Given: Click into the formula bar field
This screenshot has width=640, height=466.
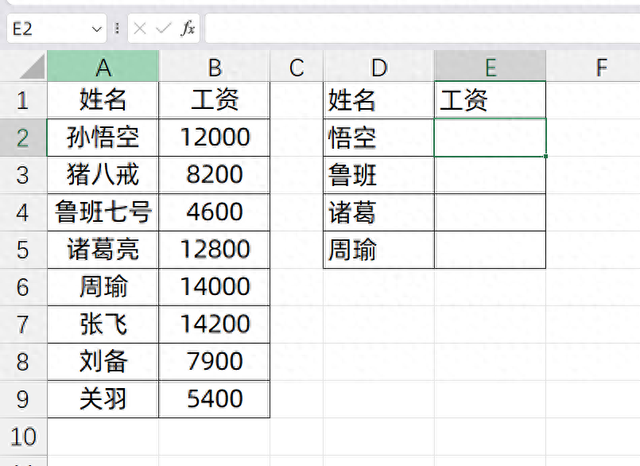Looking at the screenshot, I should [422, 29].
